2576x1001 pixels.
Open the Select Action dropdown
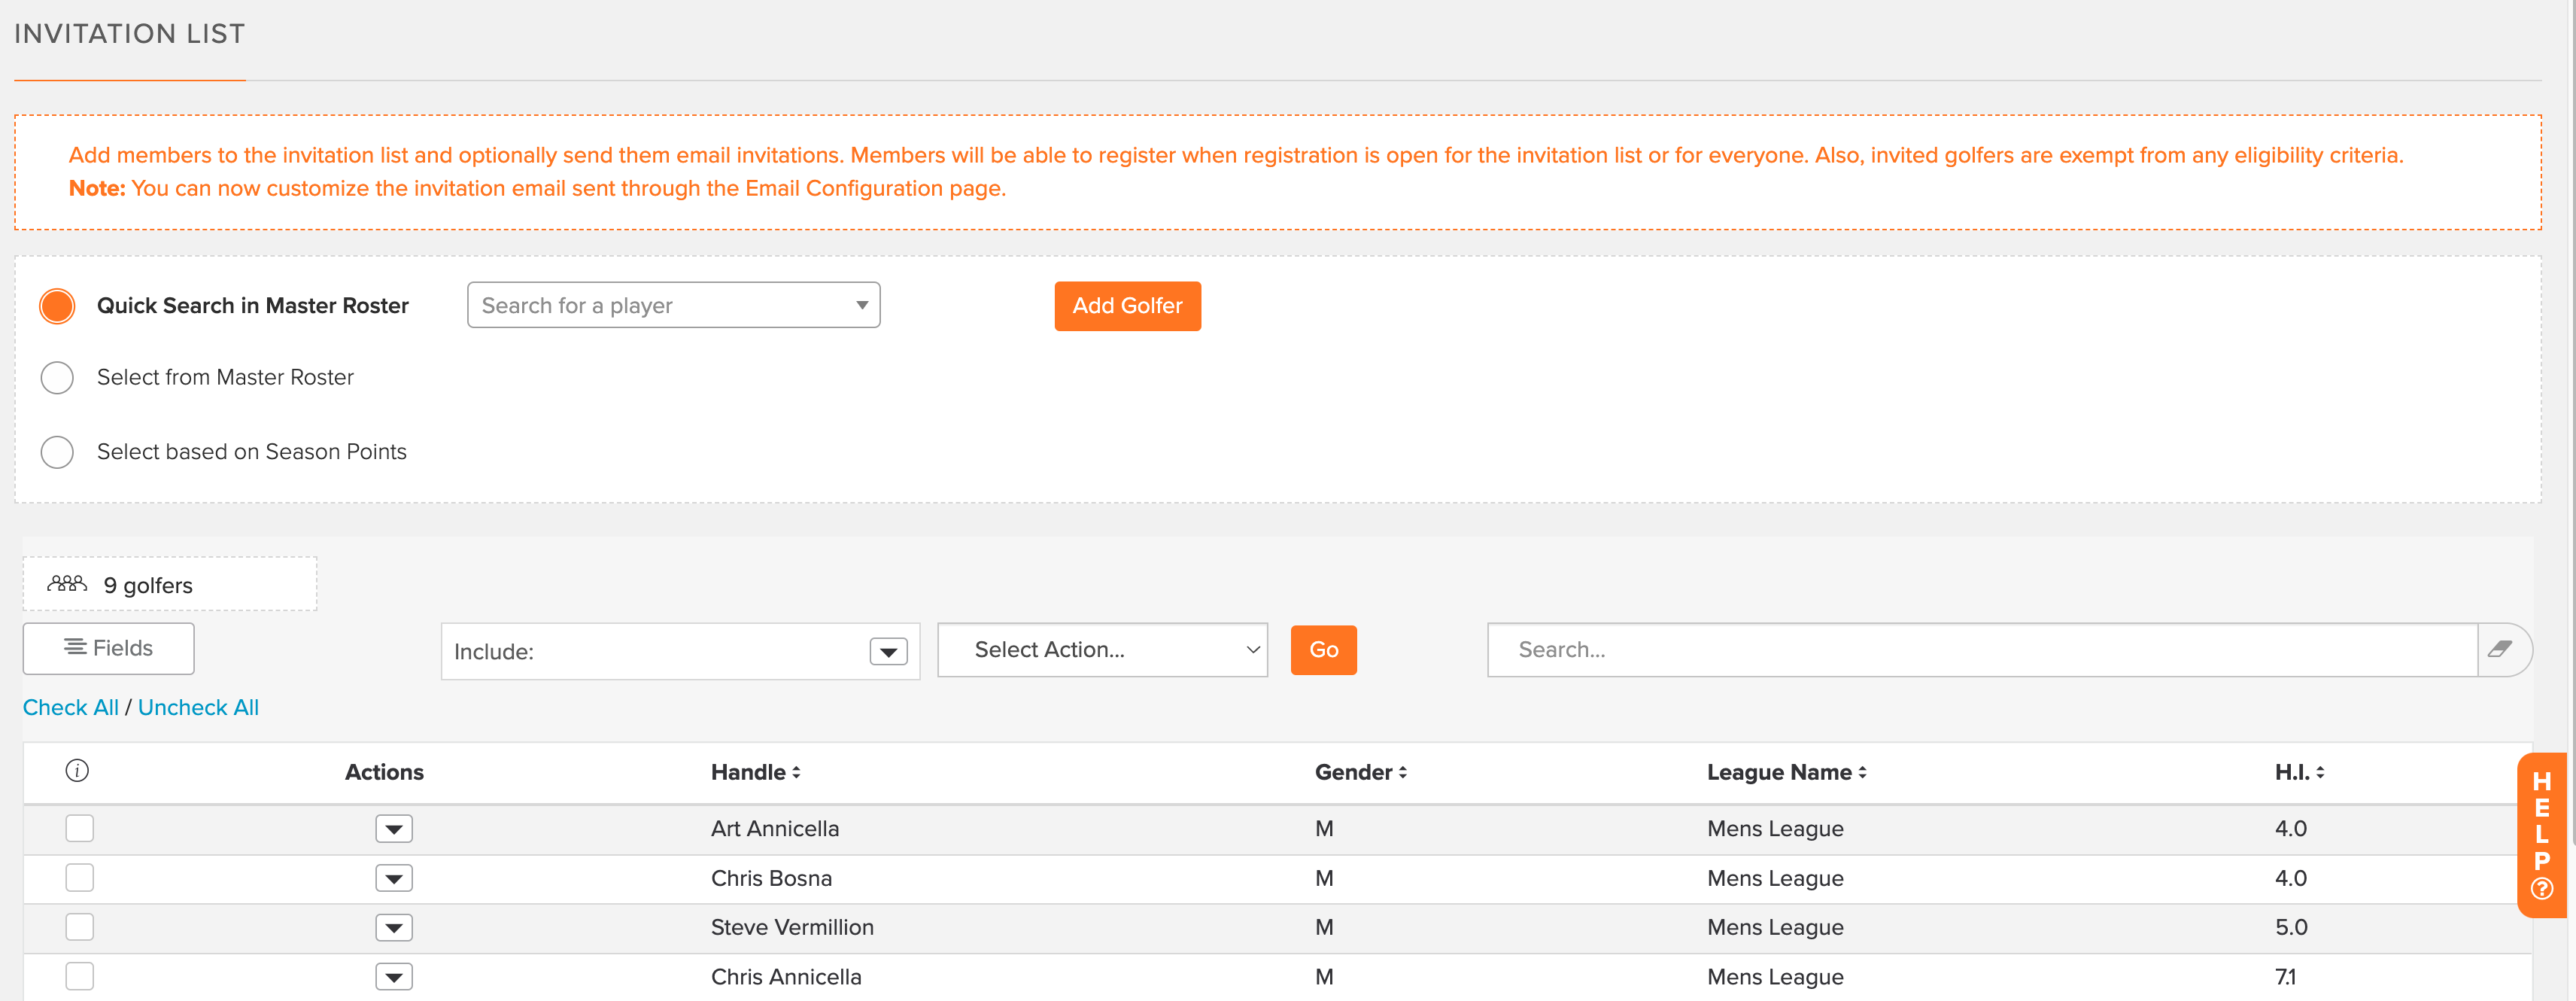1102,650
